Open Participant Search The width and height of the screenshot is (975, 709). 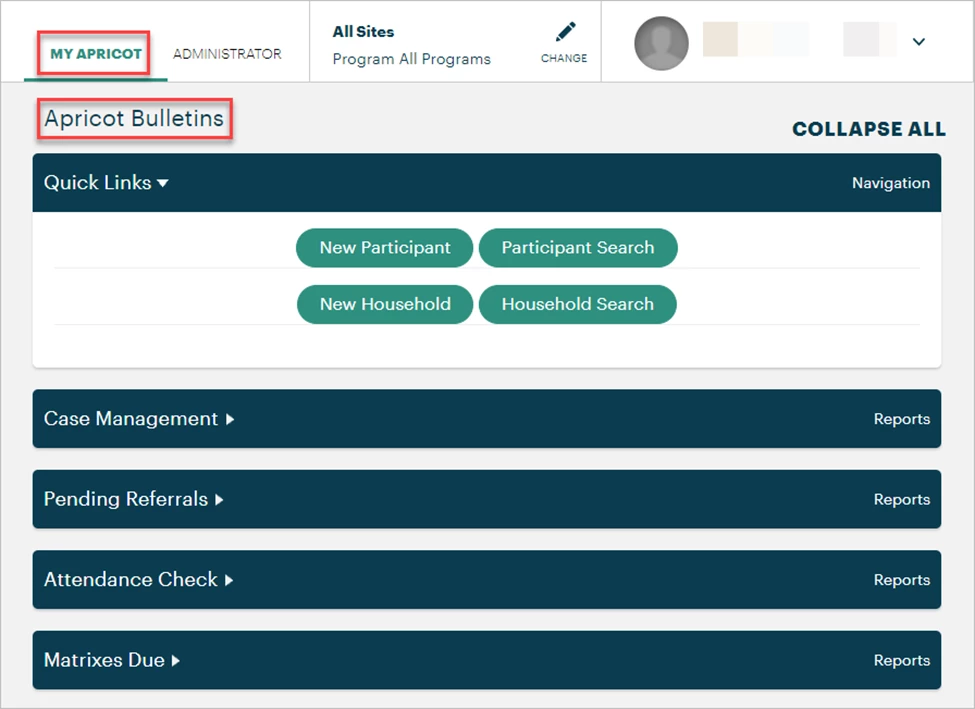(578, 248)
